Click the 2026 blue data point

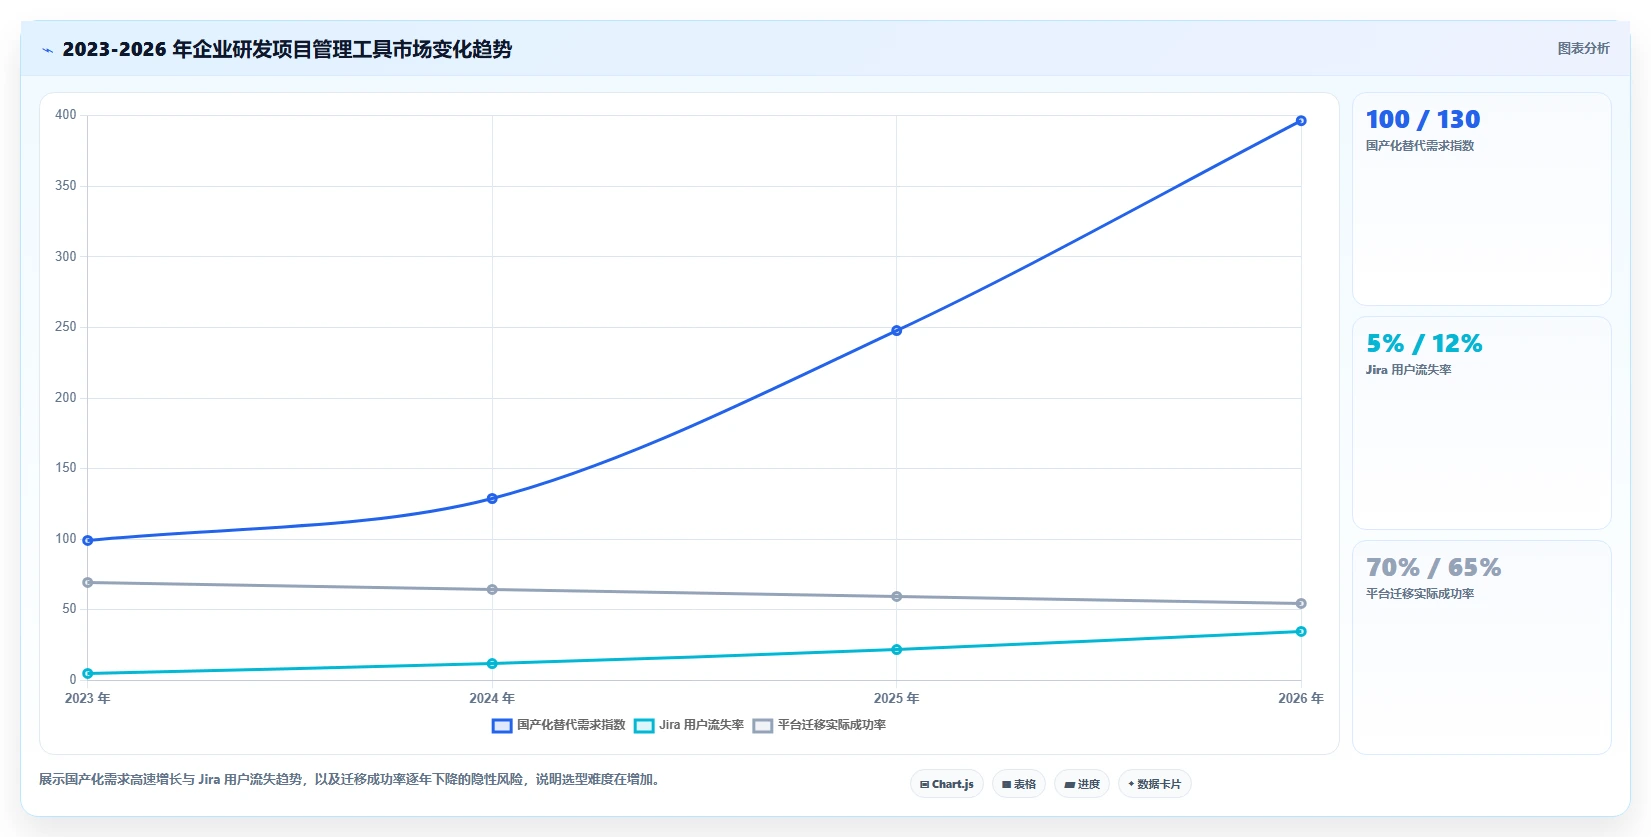1301,121
